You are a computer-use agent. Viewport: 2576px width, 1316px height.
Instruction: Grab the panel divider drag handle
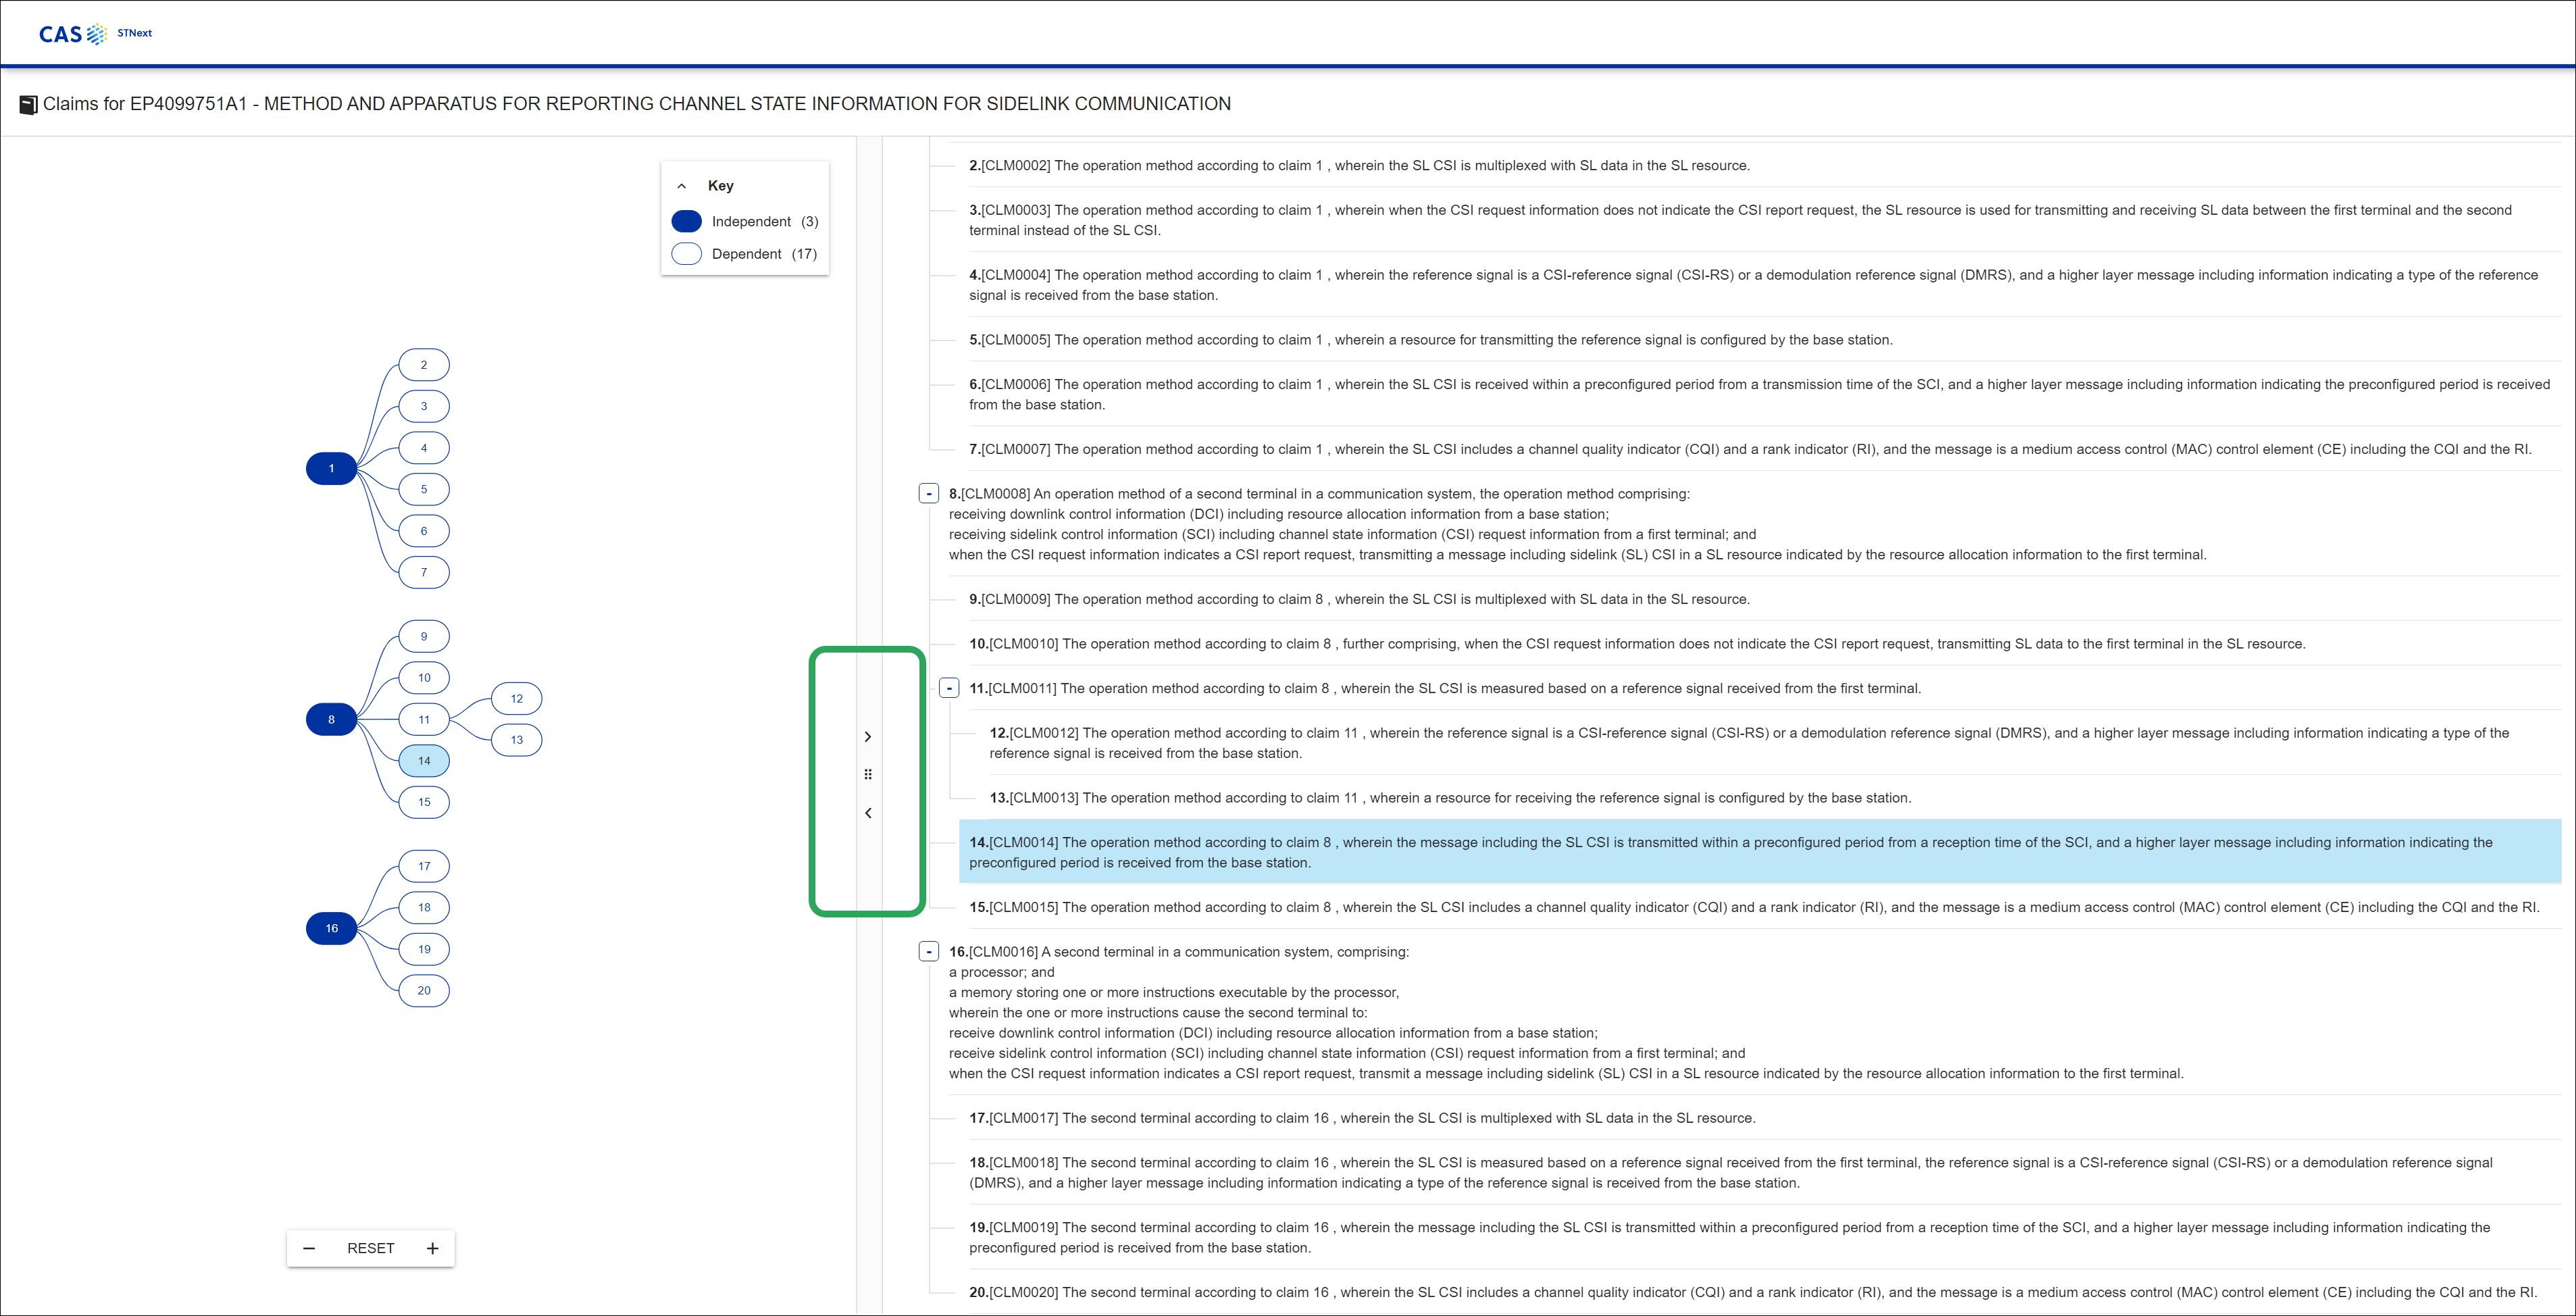tap(867, 775)
